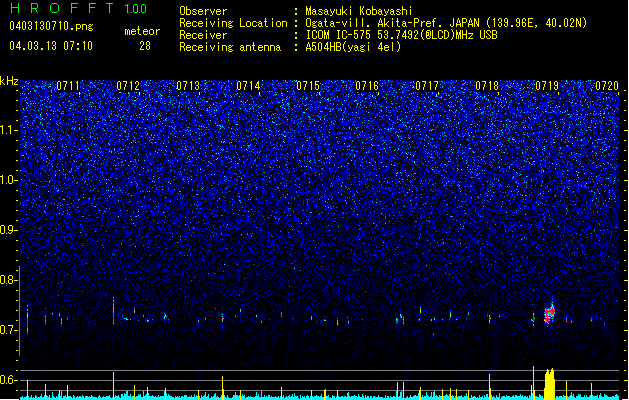629x400 pixels.
Task: Click the A504HB(yagi 4el) antenna text
Action: tap(353, 47)
